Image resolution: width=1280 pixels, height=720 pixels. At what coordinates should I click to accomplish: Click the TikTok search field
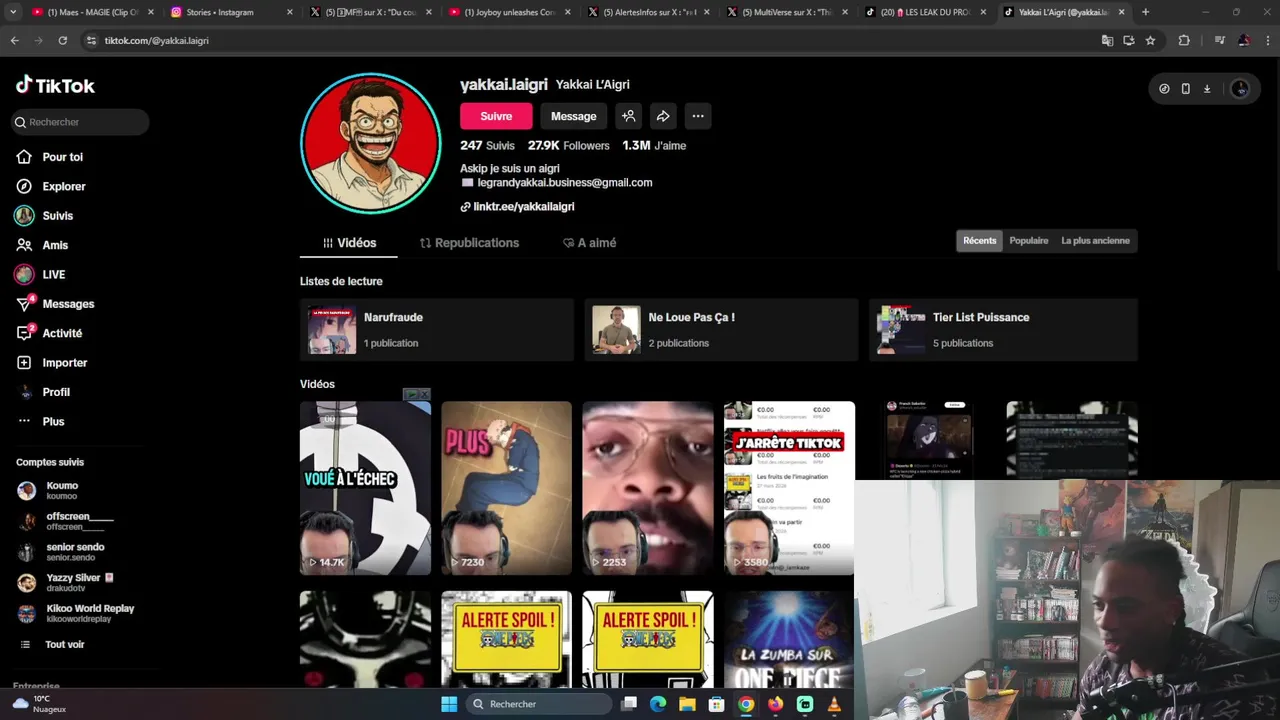coord(81,122)
